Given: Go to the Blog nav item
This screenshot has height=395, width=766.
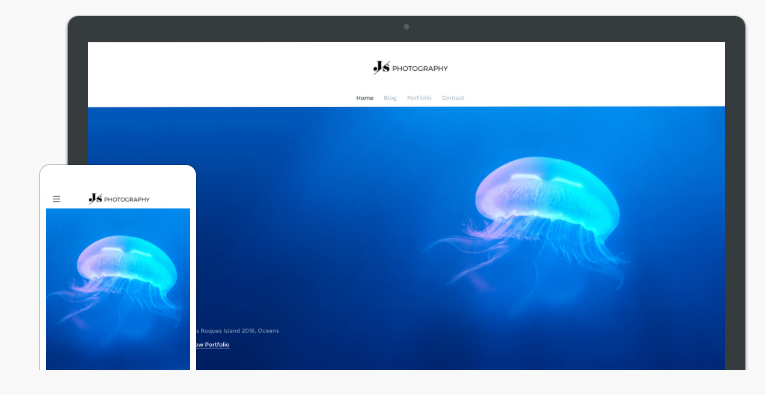Looking at the screenshot, I should [x=390, y=98].
